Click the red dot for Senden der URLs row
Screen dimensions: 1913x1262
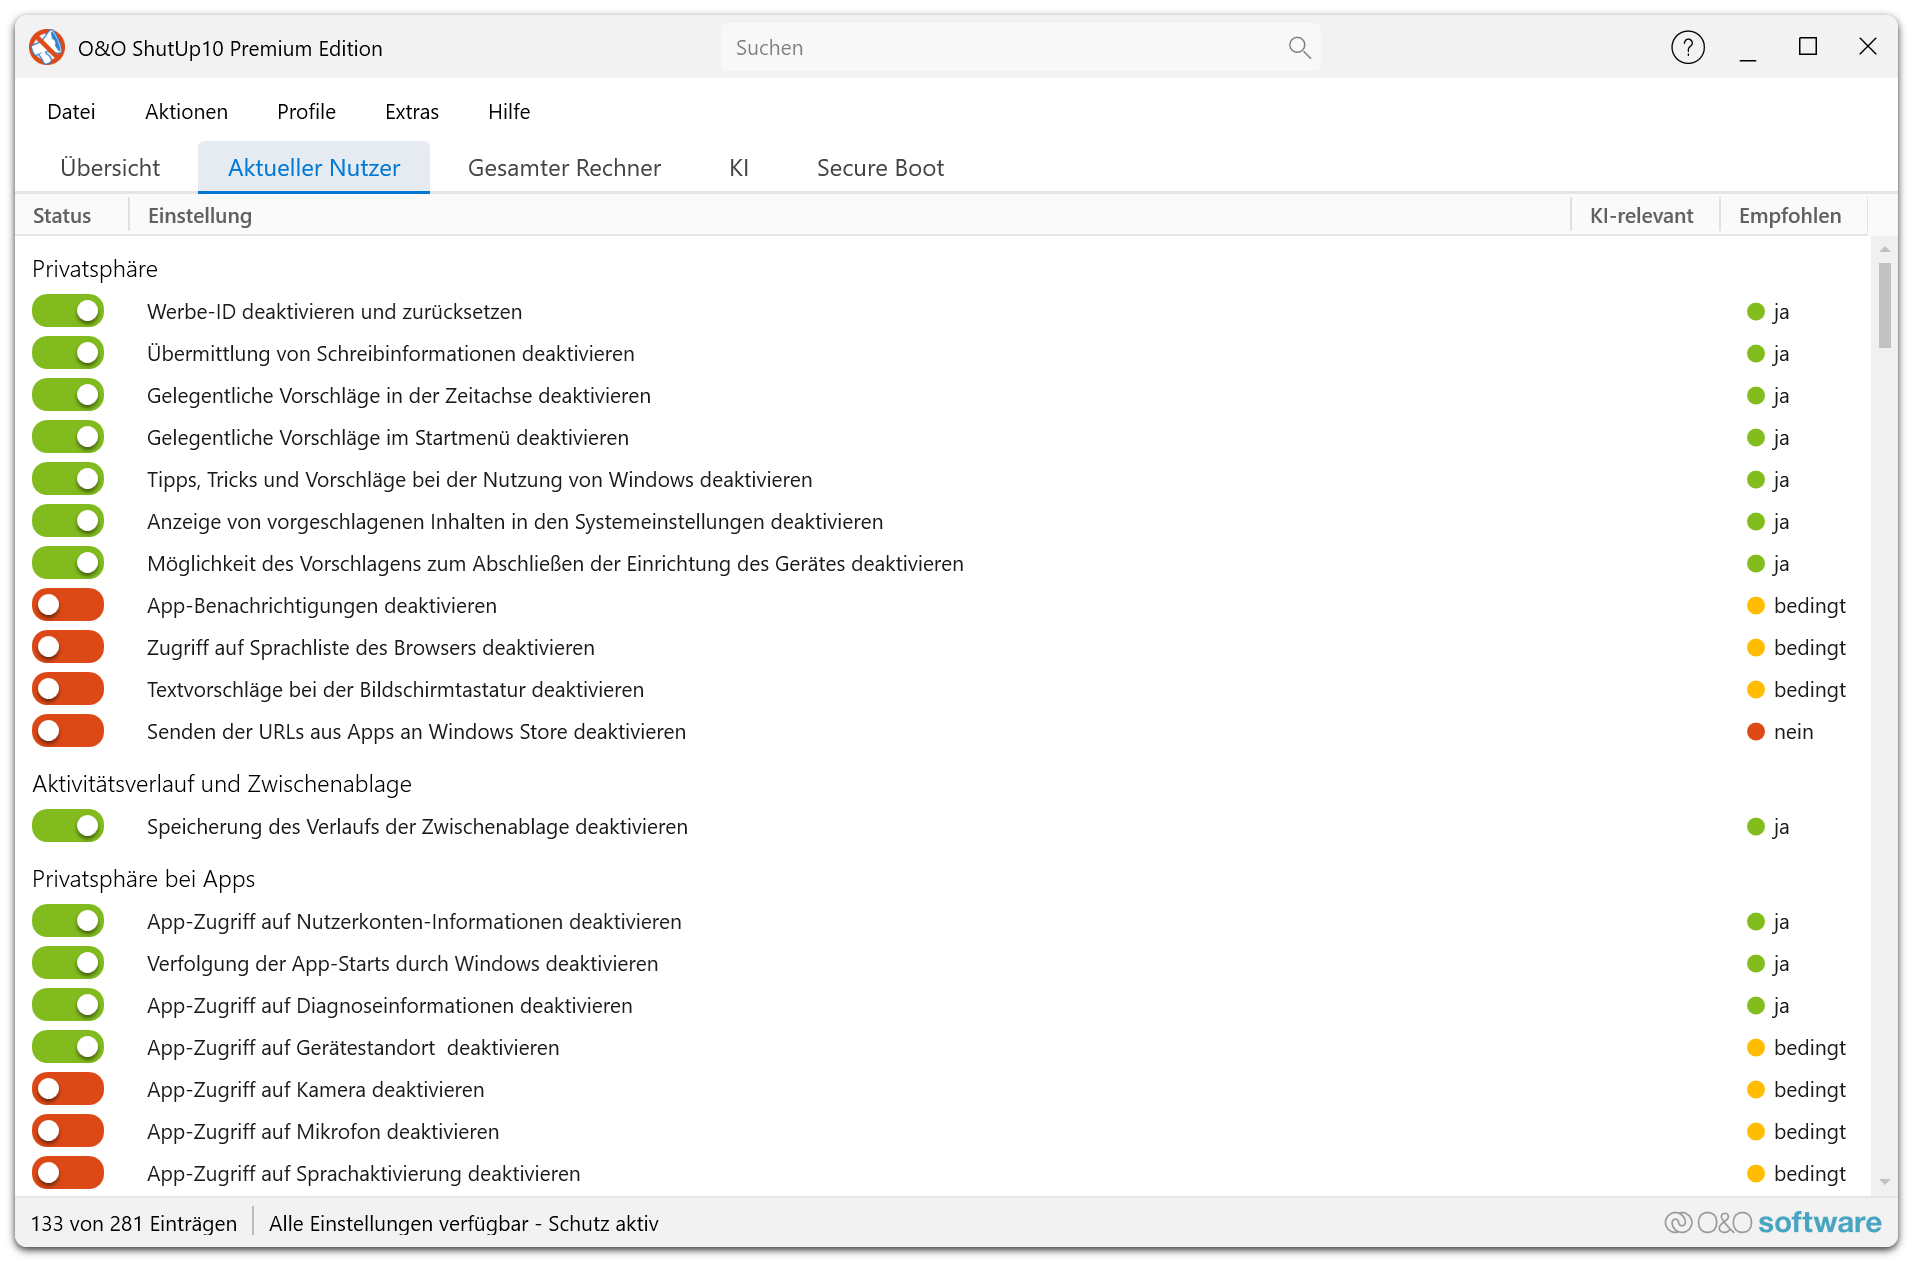point(1755,732)
